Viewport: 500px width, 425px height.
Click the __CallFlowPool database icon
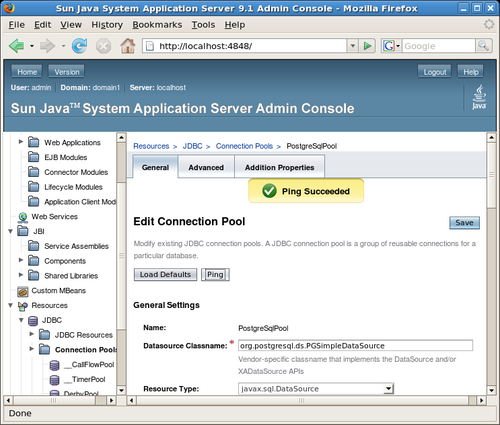[x=54, y=365]
